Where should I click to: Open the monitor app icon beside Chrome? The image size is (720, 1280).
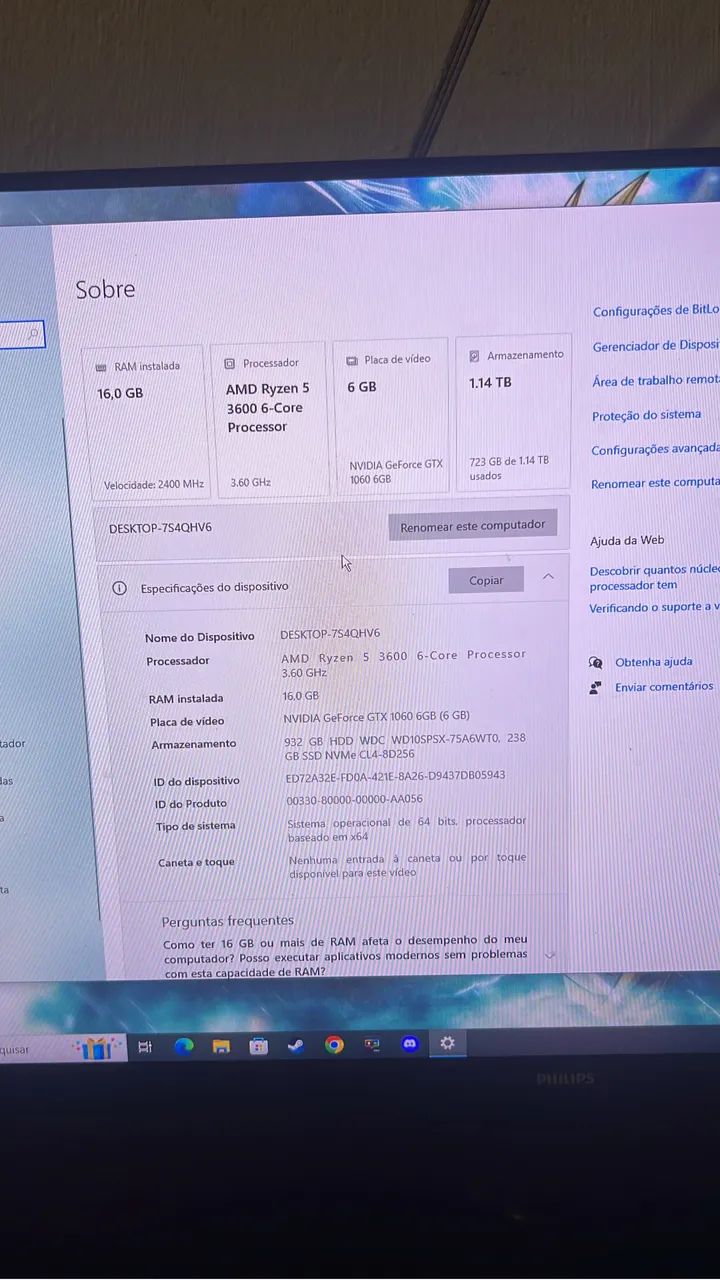click(x=372, y=1045)
